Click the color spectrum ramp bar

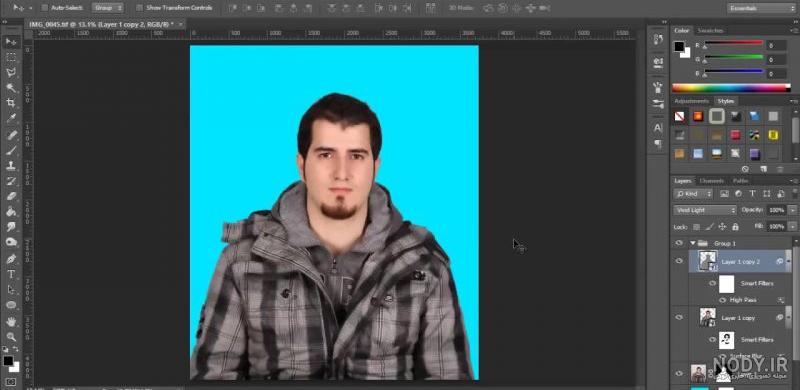point(731,88)
